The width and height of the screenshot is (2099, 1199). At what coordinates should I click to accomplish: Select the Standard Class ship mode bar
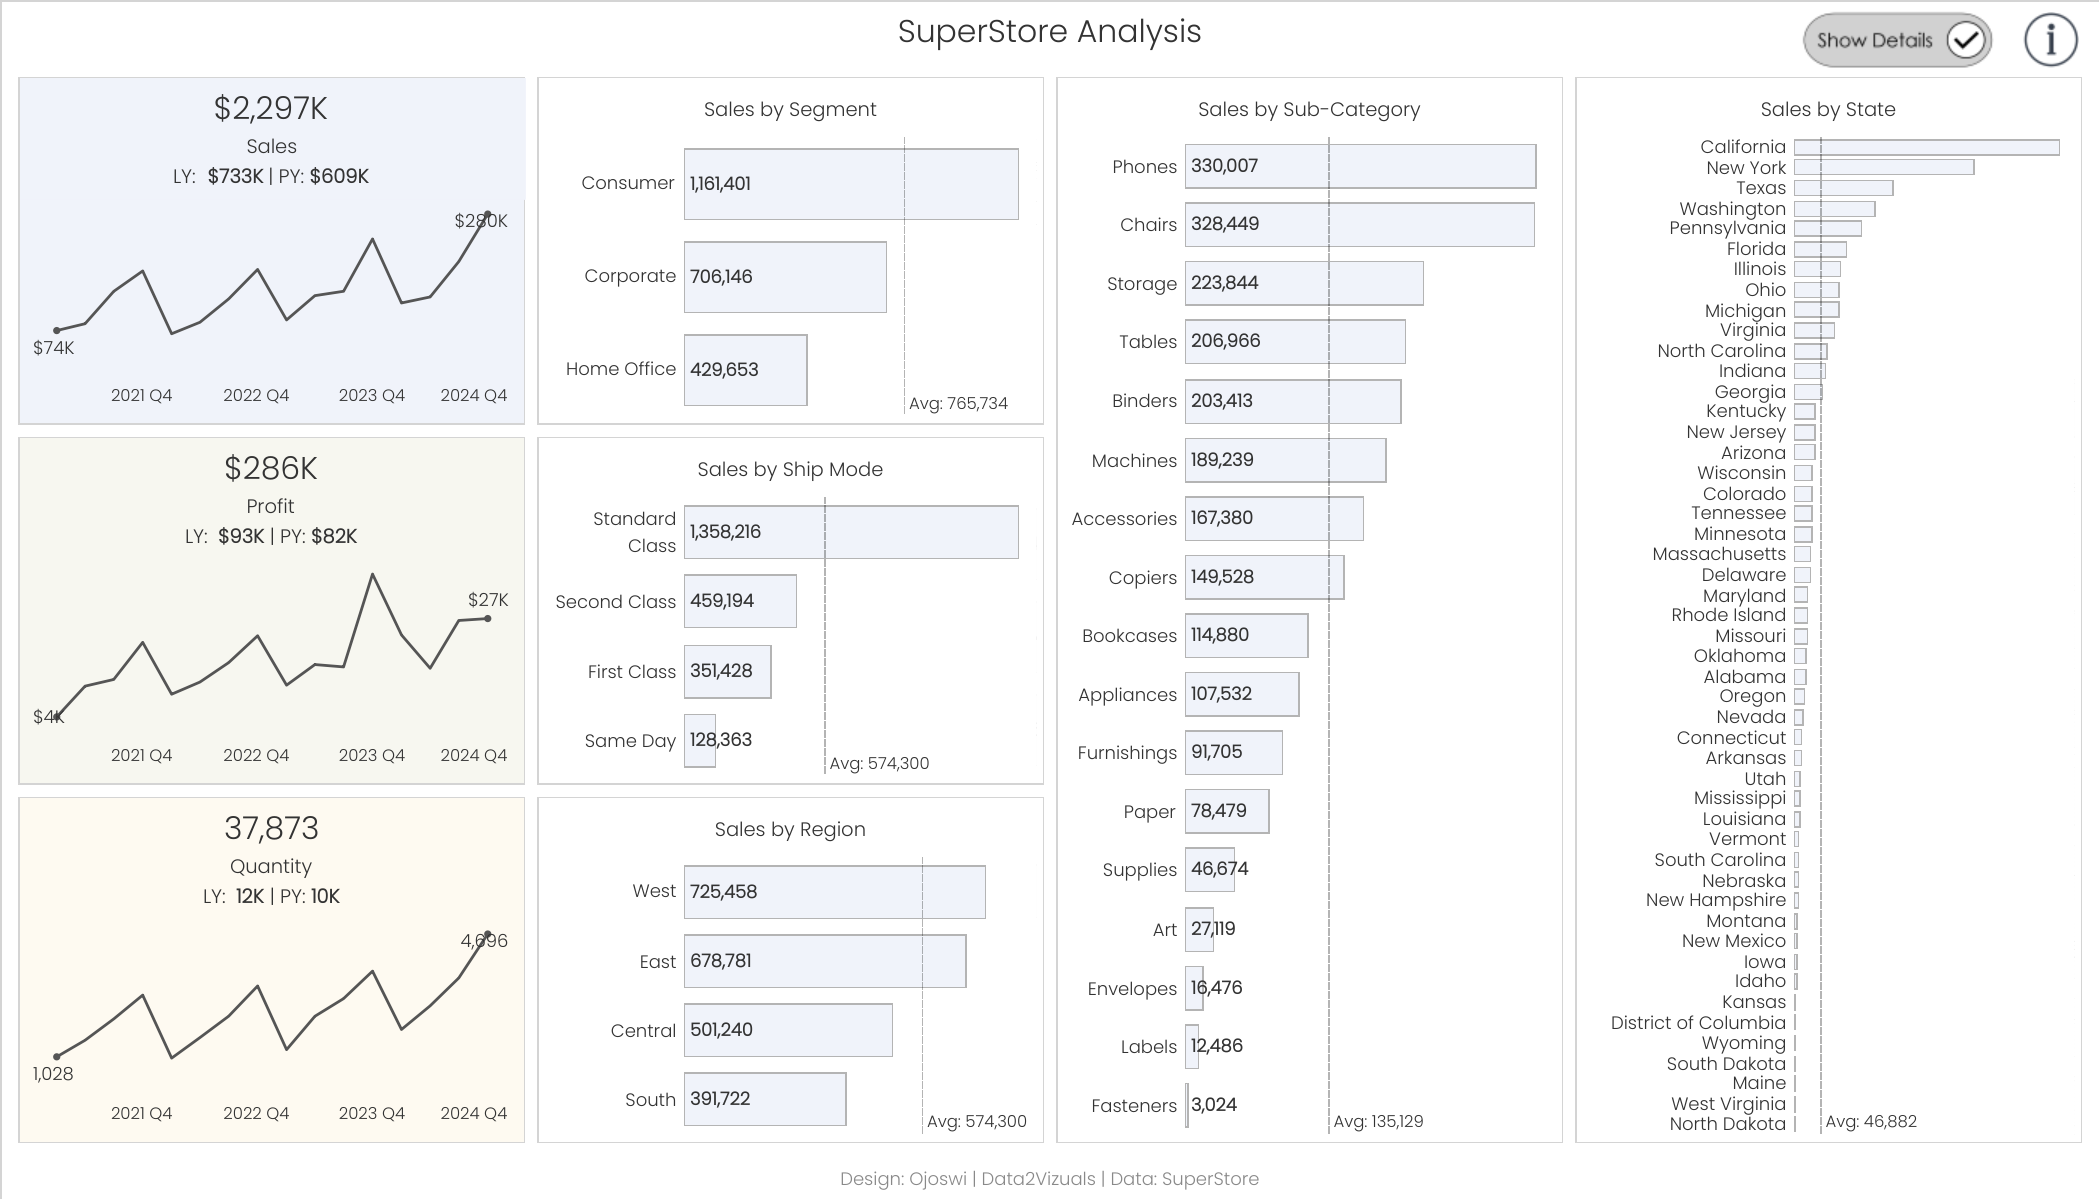(851, 532)
